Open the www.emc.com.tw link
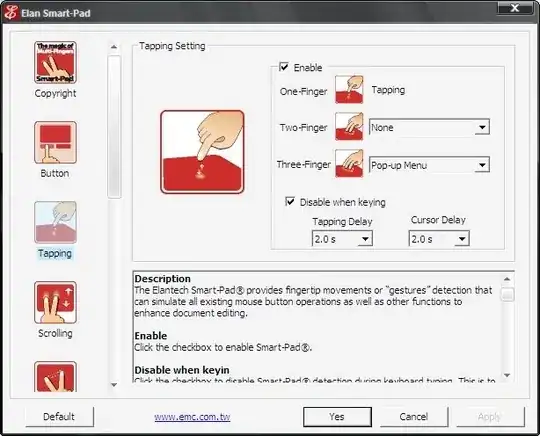 click(x=192, y=417)
